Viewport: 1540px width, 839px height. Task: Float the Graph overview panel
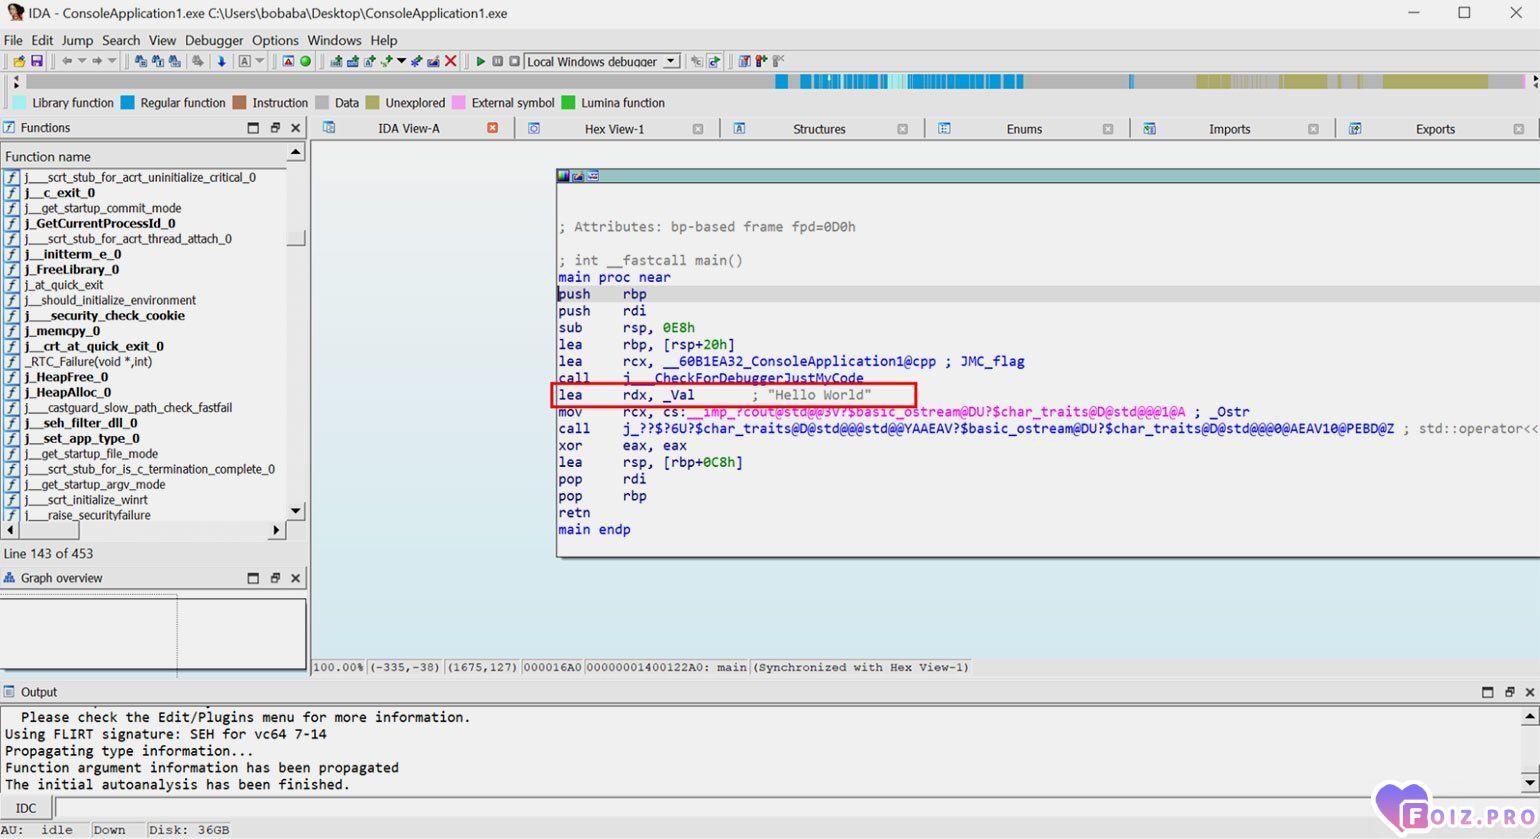pyautogui.click(x=275, y=578)
